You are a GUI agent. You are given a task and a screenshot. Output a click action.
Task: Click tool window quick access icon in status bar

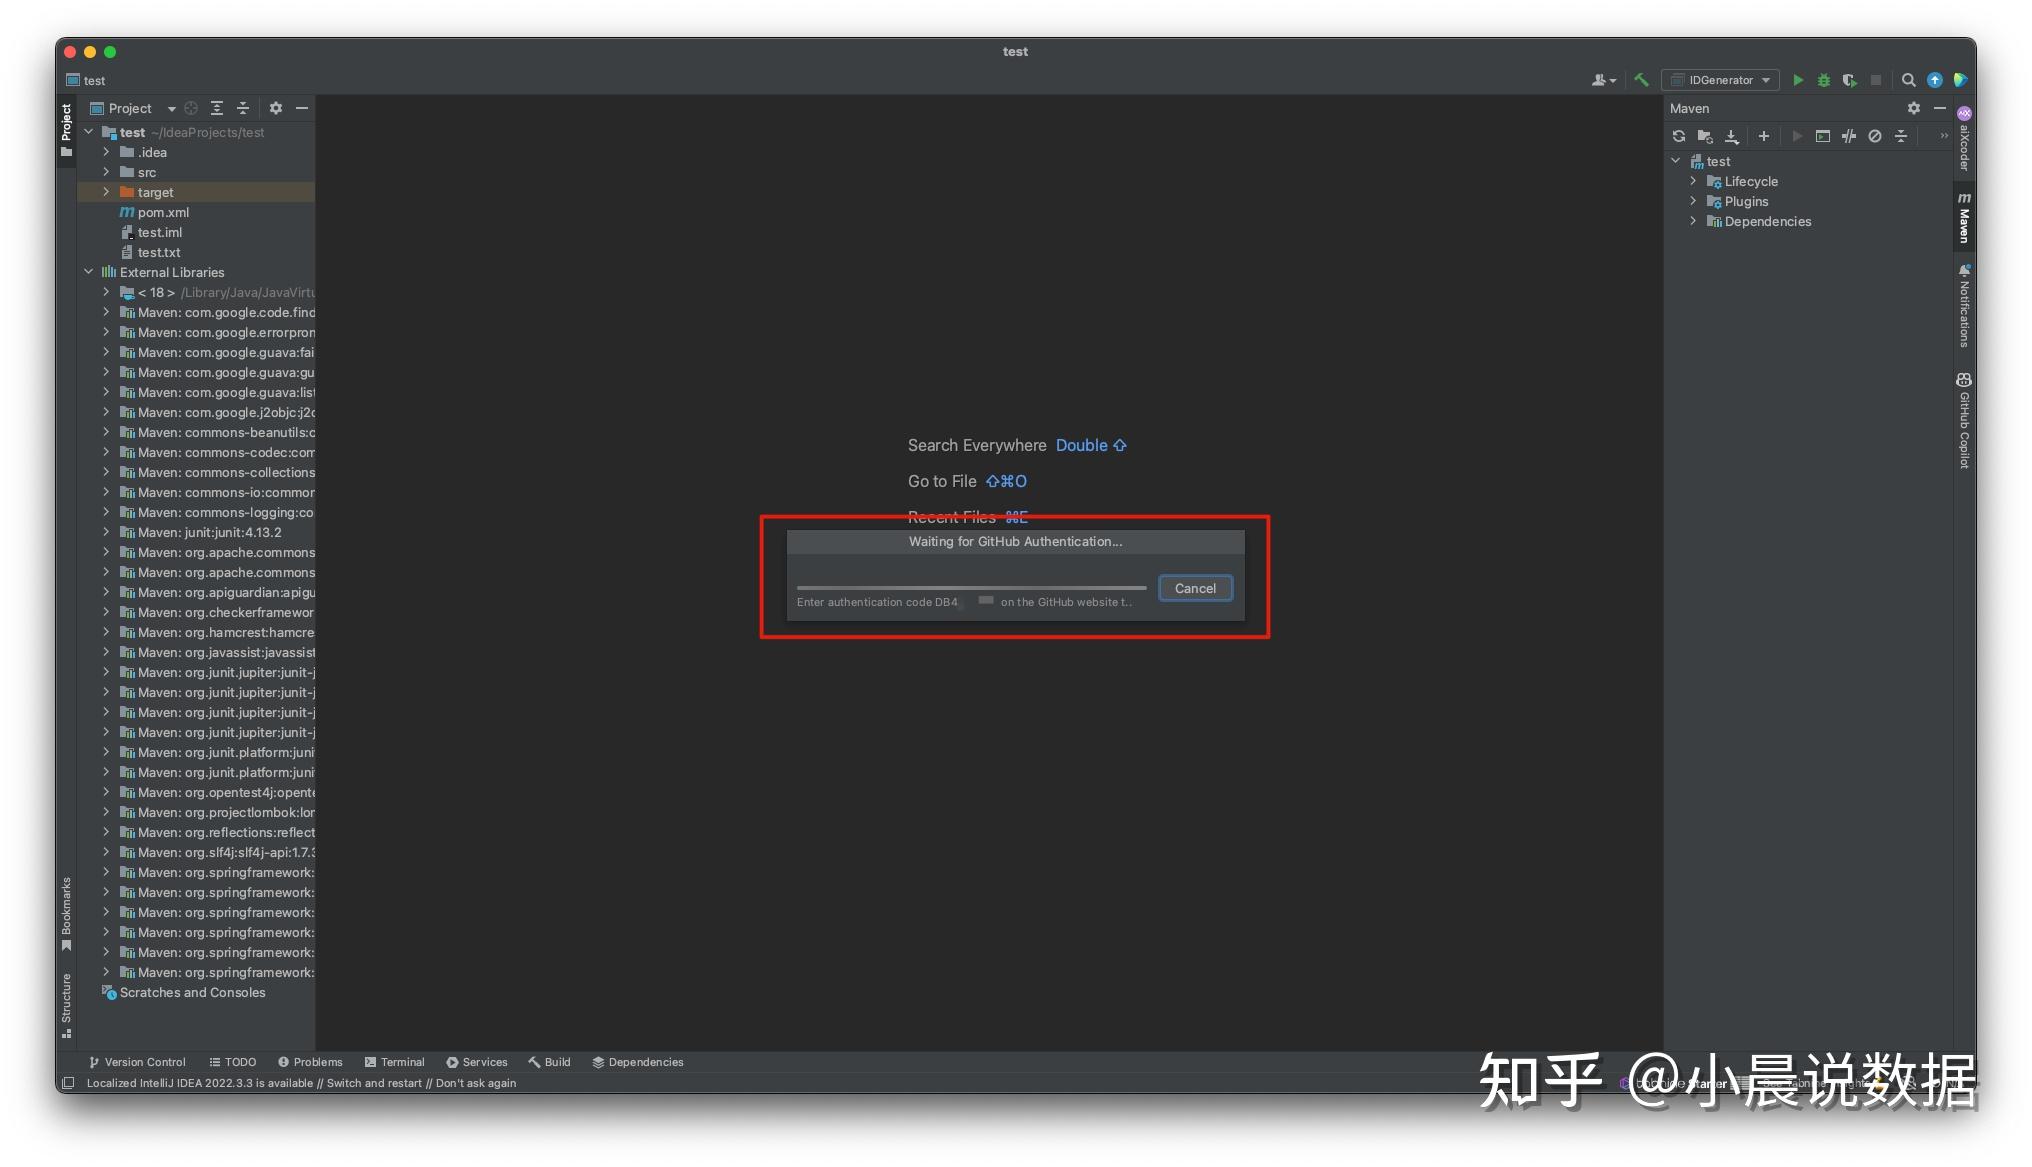(68, 1083)
